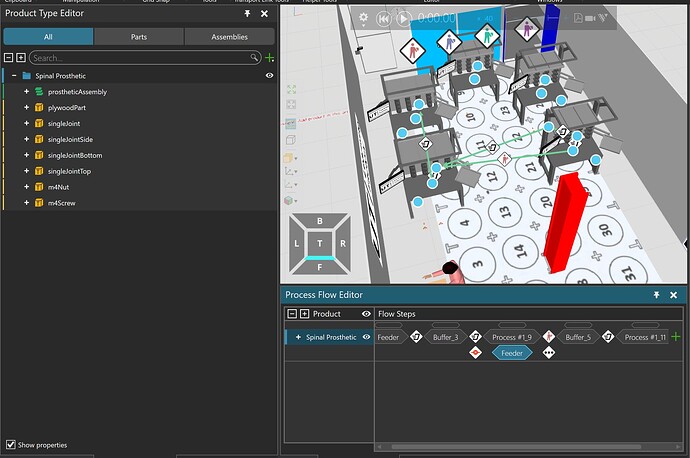This screenshot has width=690, height=458.
Task: Collapse the Spinal Prosthetic tree group
Action: pyautogui.click(x=14, y=76)
